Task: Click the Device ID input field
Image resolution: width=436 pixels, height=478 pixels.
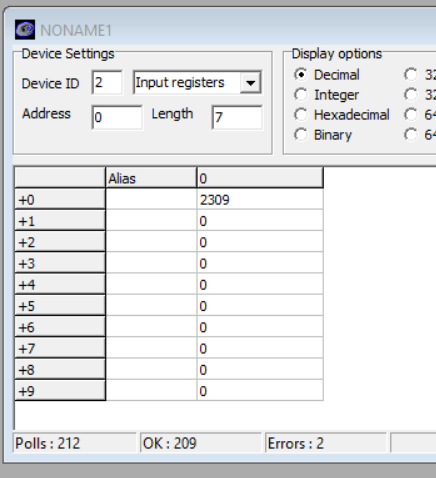Action: point(107,82)
